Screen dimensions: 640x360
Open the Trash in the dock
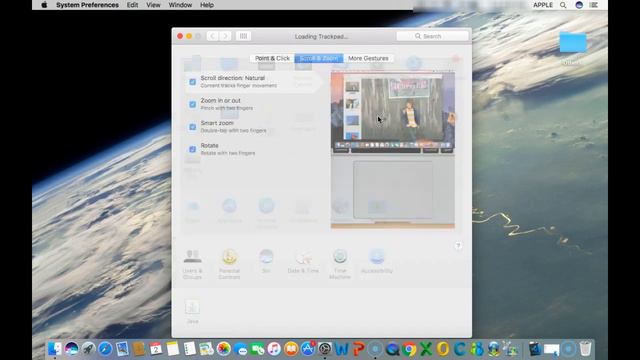point(585,349)
